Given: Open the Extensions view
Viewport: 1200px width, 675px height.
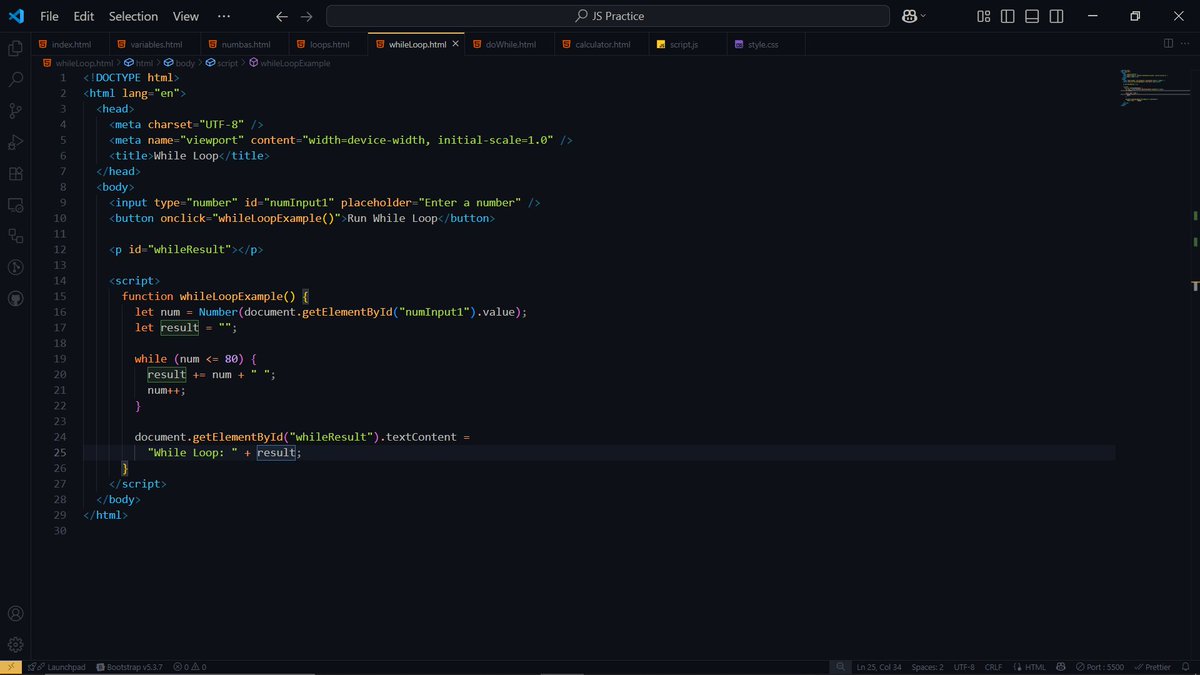Looking at the screenshot, I should (x=15, y=173).
